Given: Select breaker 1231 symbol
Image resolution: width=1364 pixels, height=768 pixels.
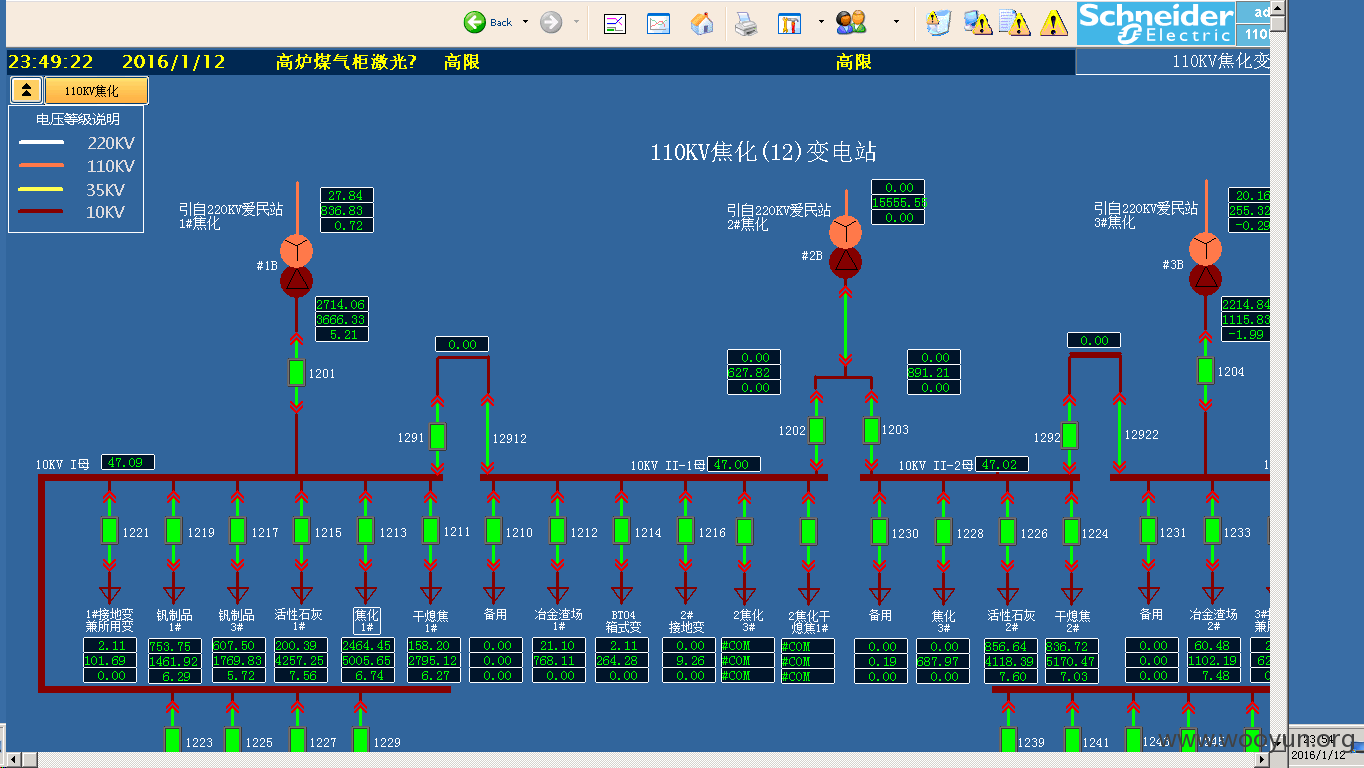Looking at the screenshot, I should pyautogui.click(x=1149, y=531).
